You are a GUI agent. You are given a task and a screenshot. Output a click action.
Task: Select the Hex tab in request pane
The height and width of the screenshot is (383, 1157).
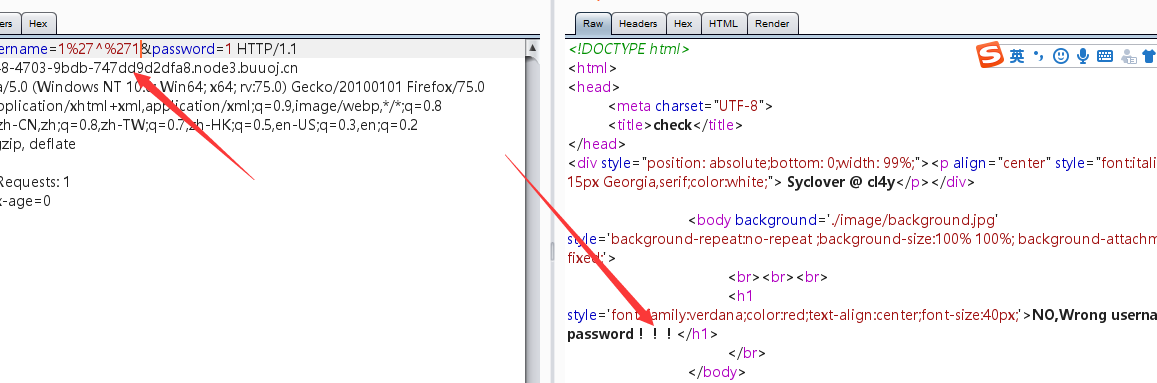click(38, 24)
